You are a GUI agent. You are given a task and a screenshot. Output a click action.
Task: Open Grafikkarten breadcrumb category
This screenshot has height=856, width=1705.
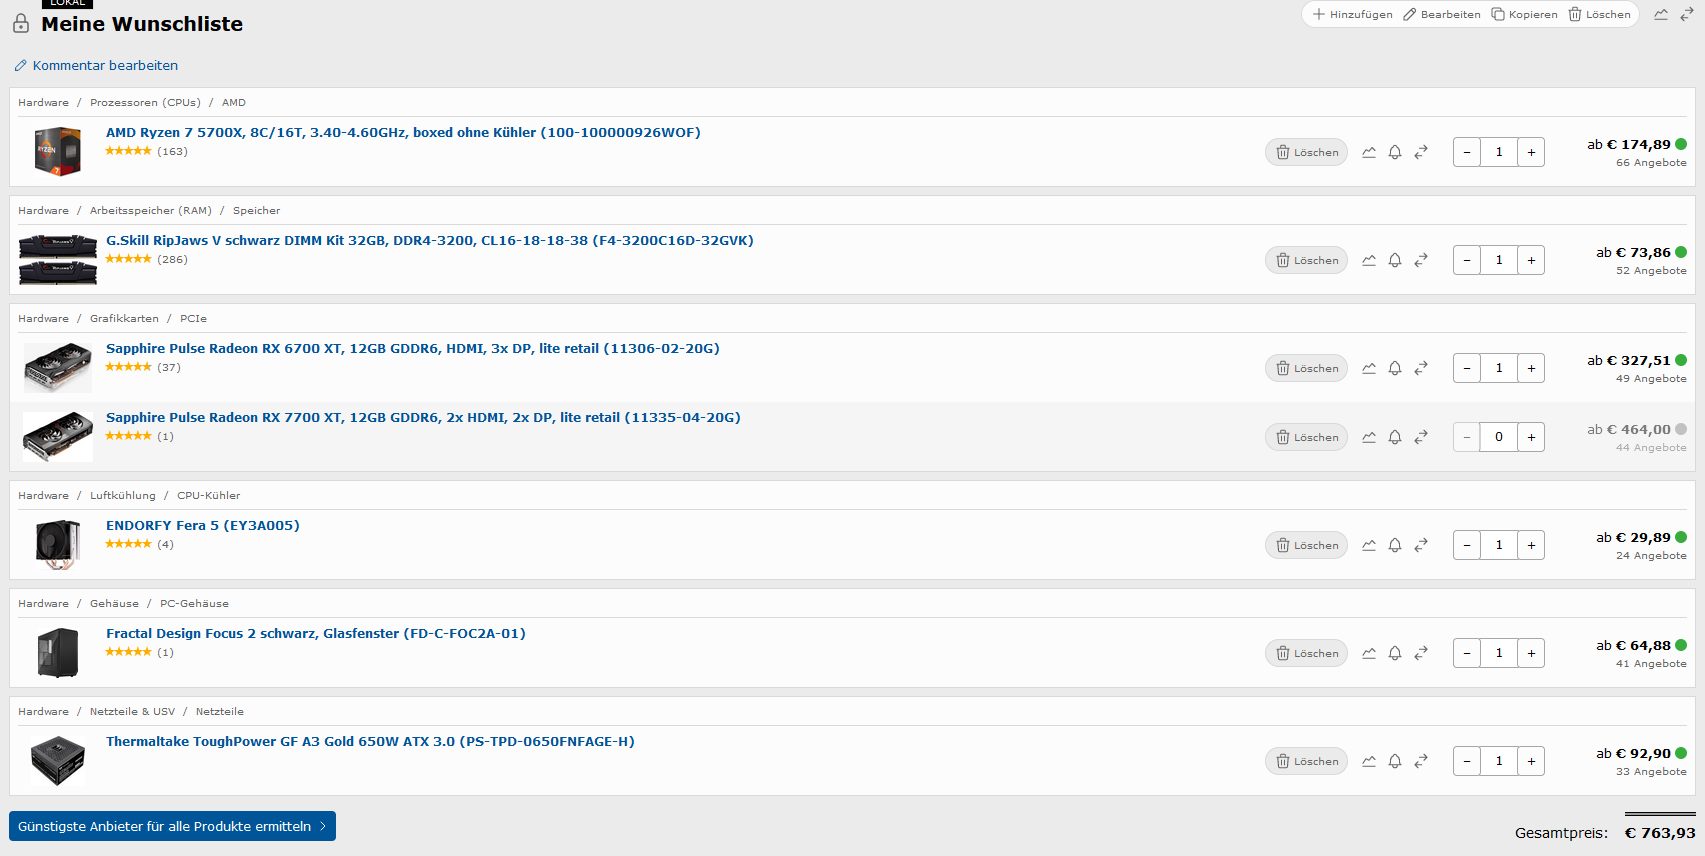tap(124, 318)
